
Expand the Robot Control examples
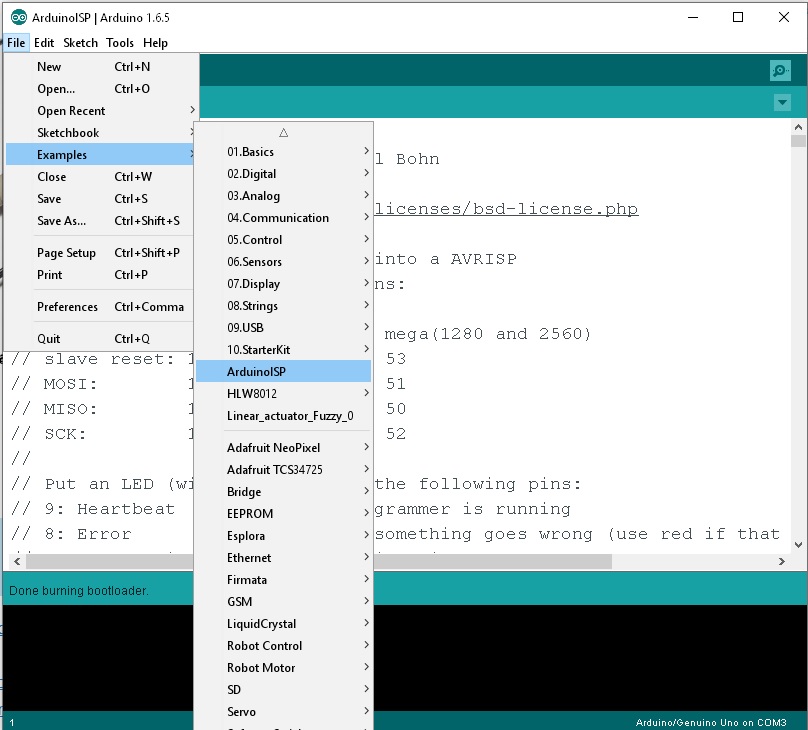coord(283,646)
